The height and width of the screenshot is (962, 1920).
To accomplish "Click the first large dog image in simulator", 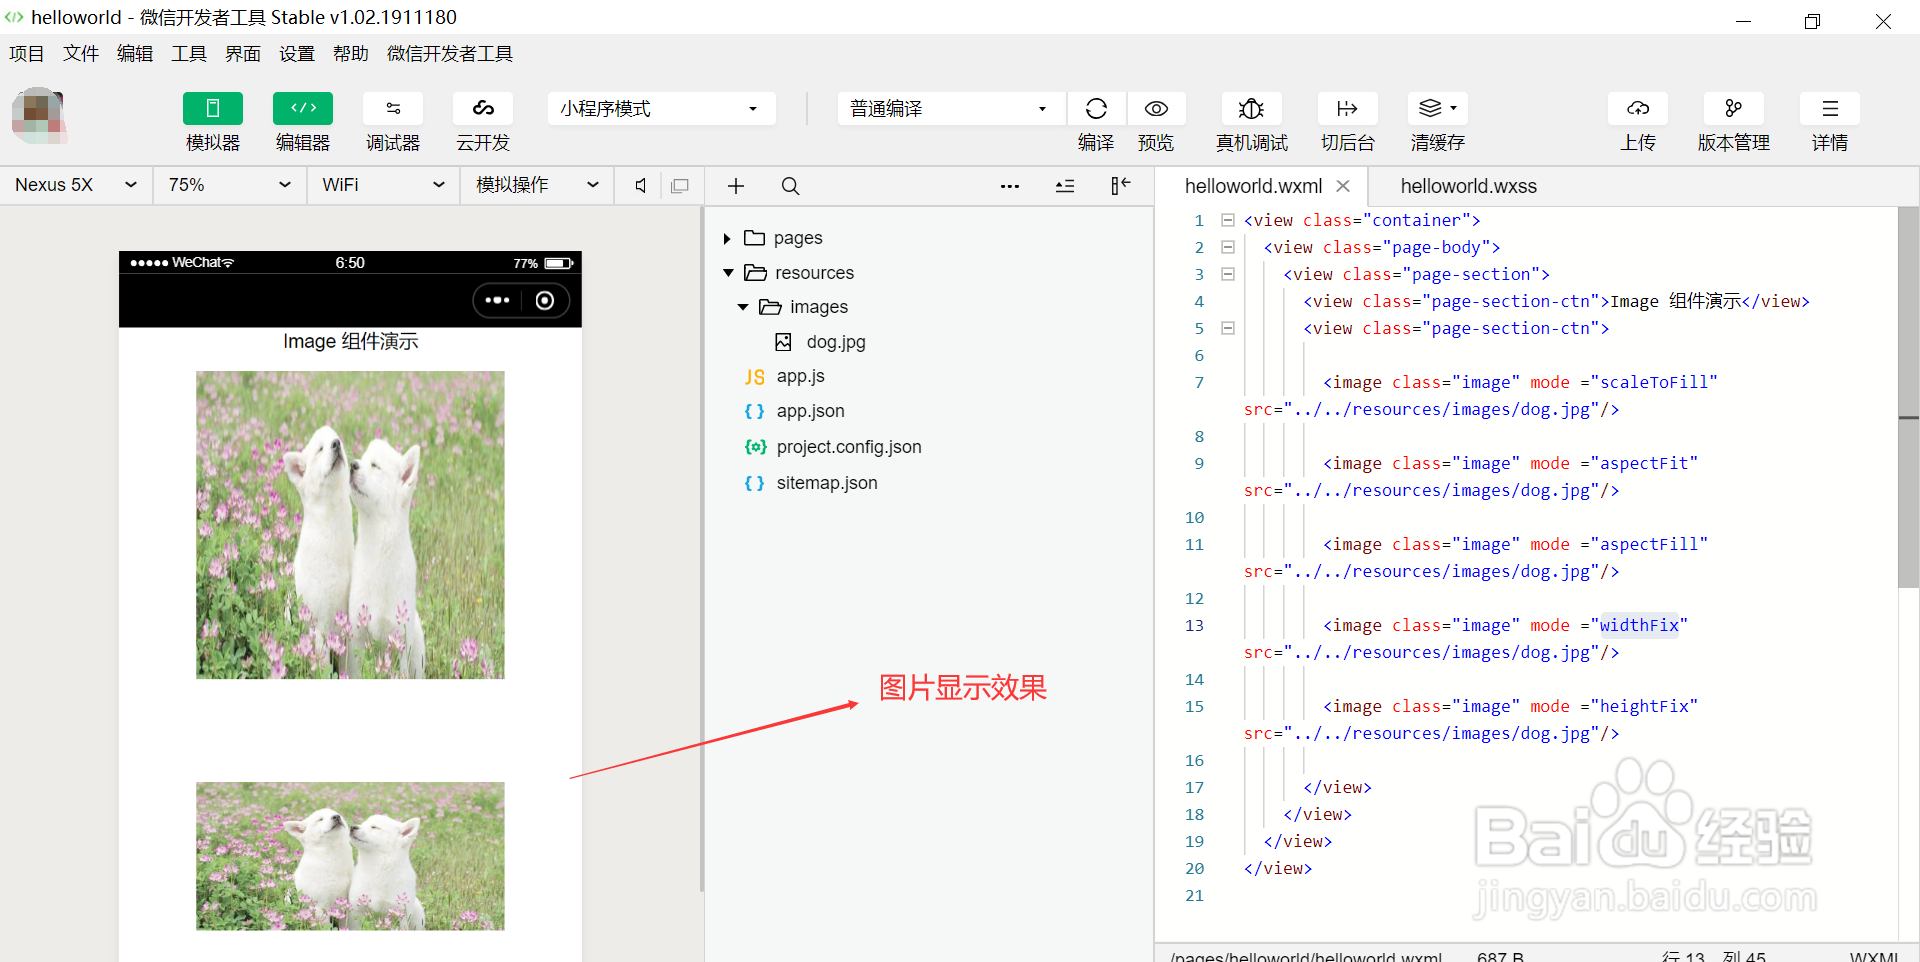I will 350,525.
